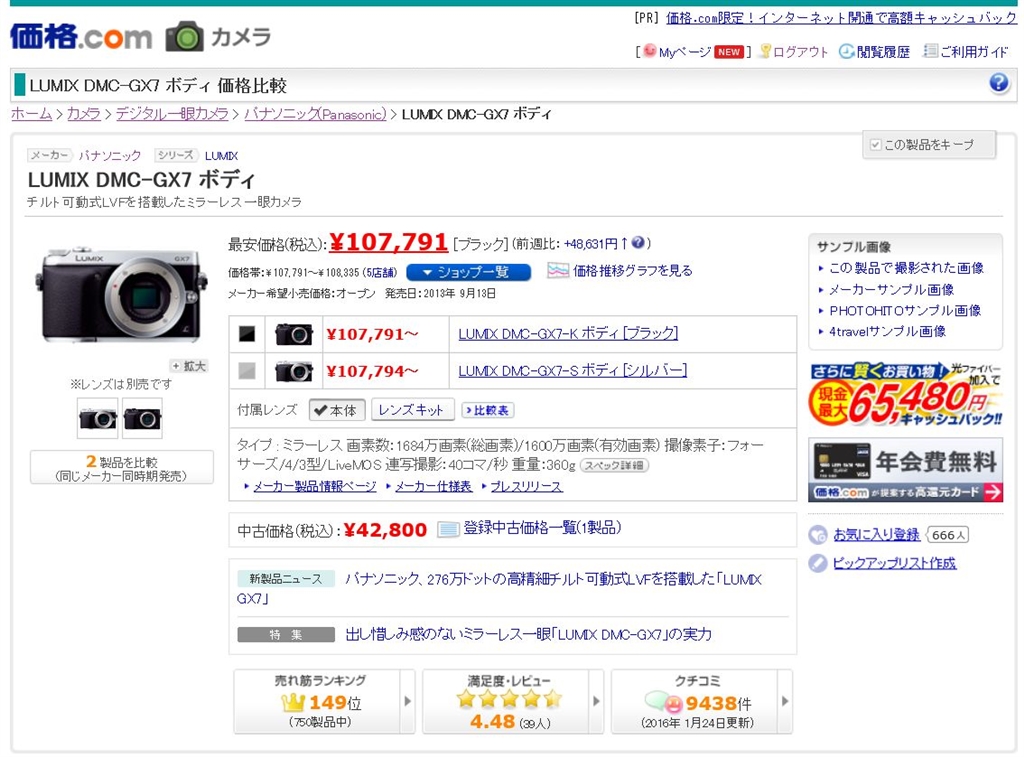Click the crown icon in 売れ筋ランキング

click(x=293, y=703)
